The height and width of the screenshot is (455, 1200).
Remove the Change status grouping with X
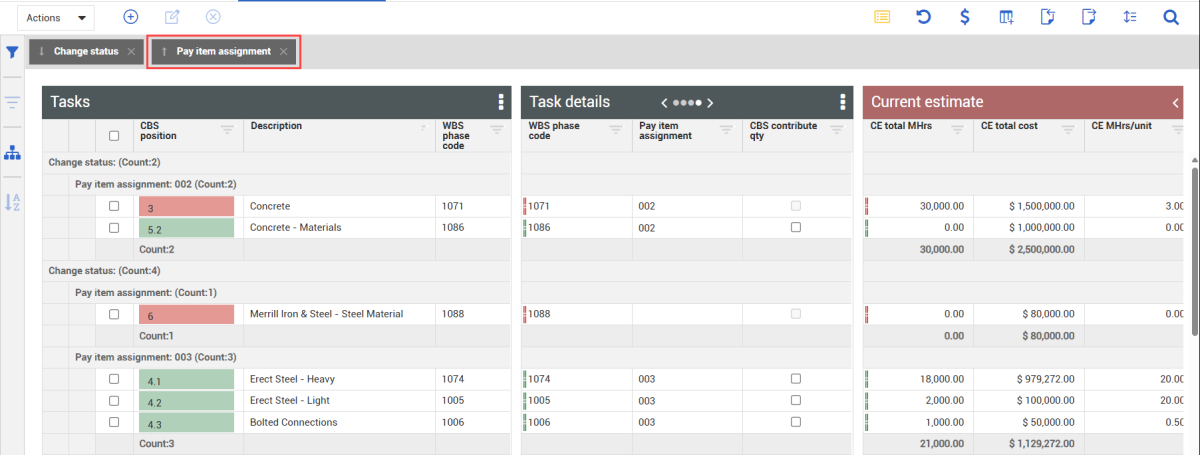(x=131, y=52)
